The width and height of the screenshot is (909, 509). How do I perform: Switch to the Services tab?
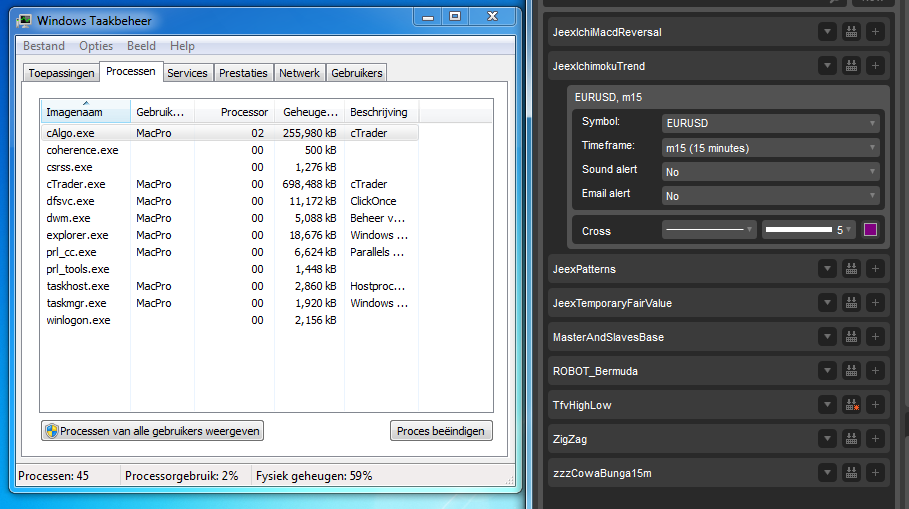[x=187, y=73]
